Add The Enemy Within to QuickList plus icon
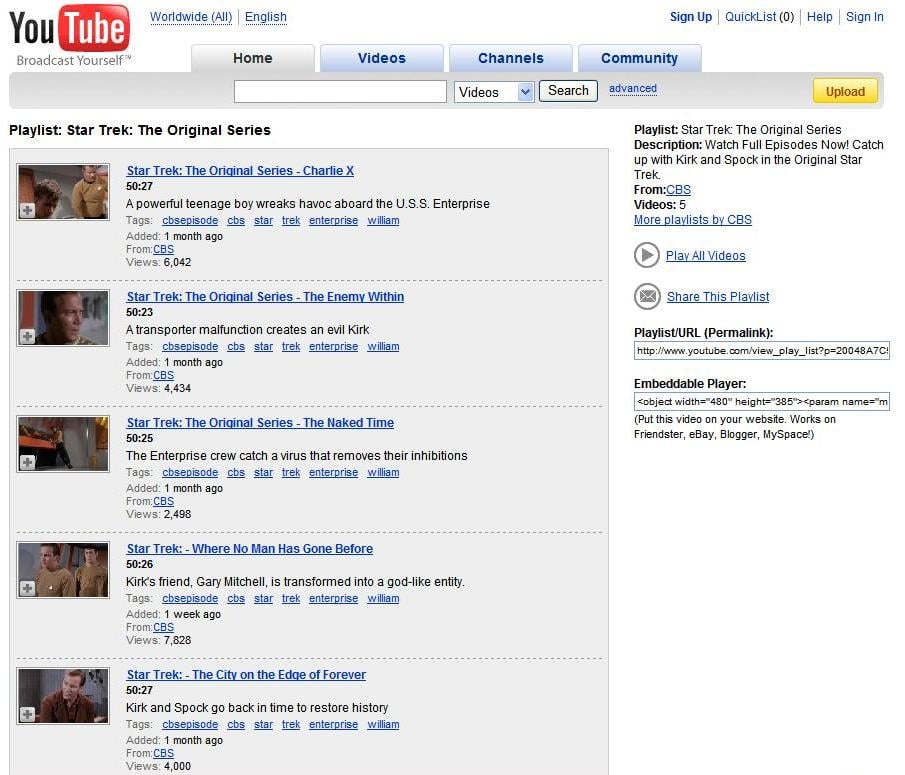Viewport: 905px width, 775px height. click(28, 336)
